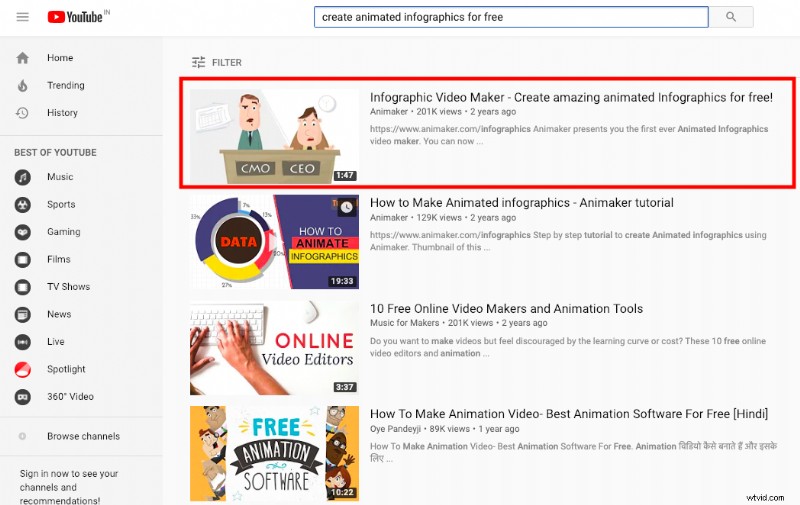This screenshot has width=800, height=505.
Task: Open How To Make Animation Video Hindi title
Action: (x=569, y=414)
